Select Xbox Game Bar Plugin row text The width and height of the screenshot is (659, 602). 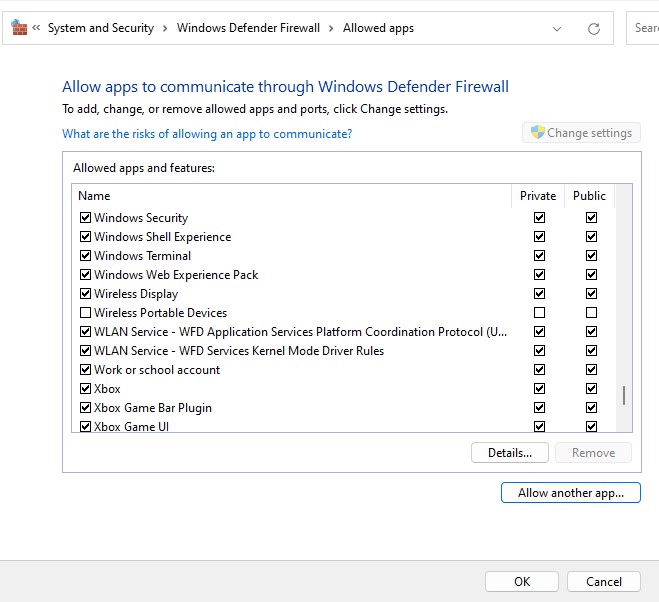[153, 408]
